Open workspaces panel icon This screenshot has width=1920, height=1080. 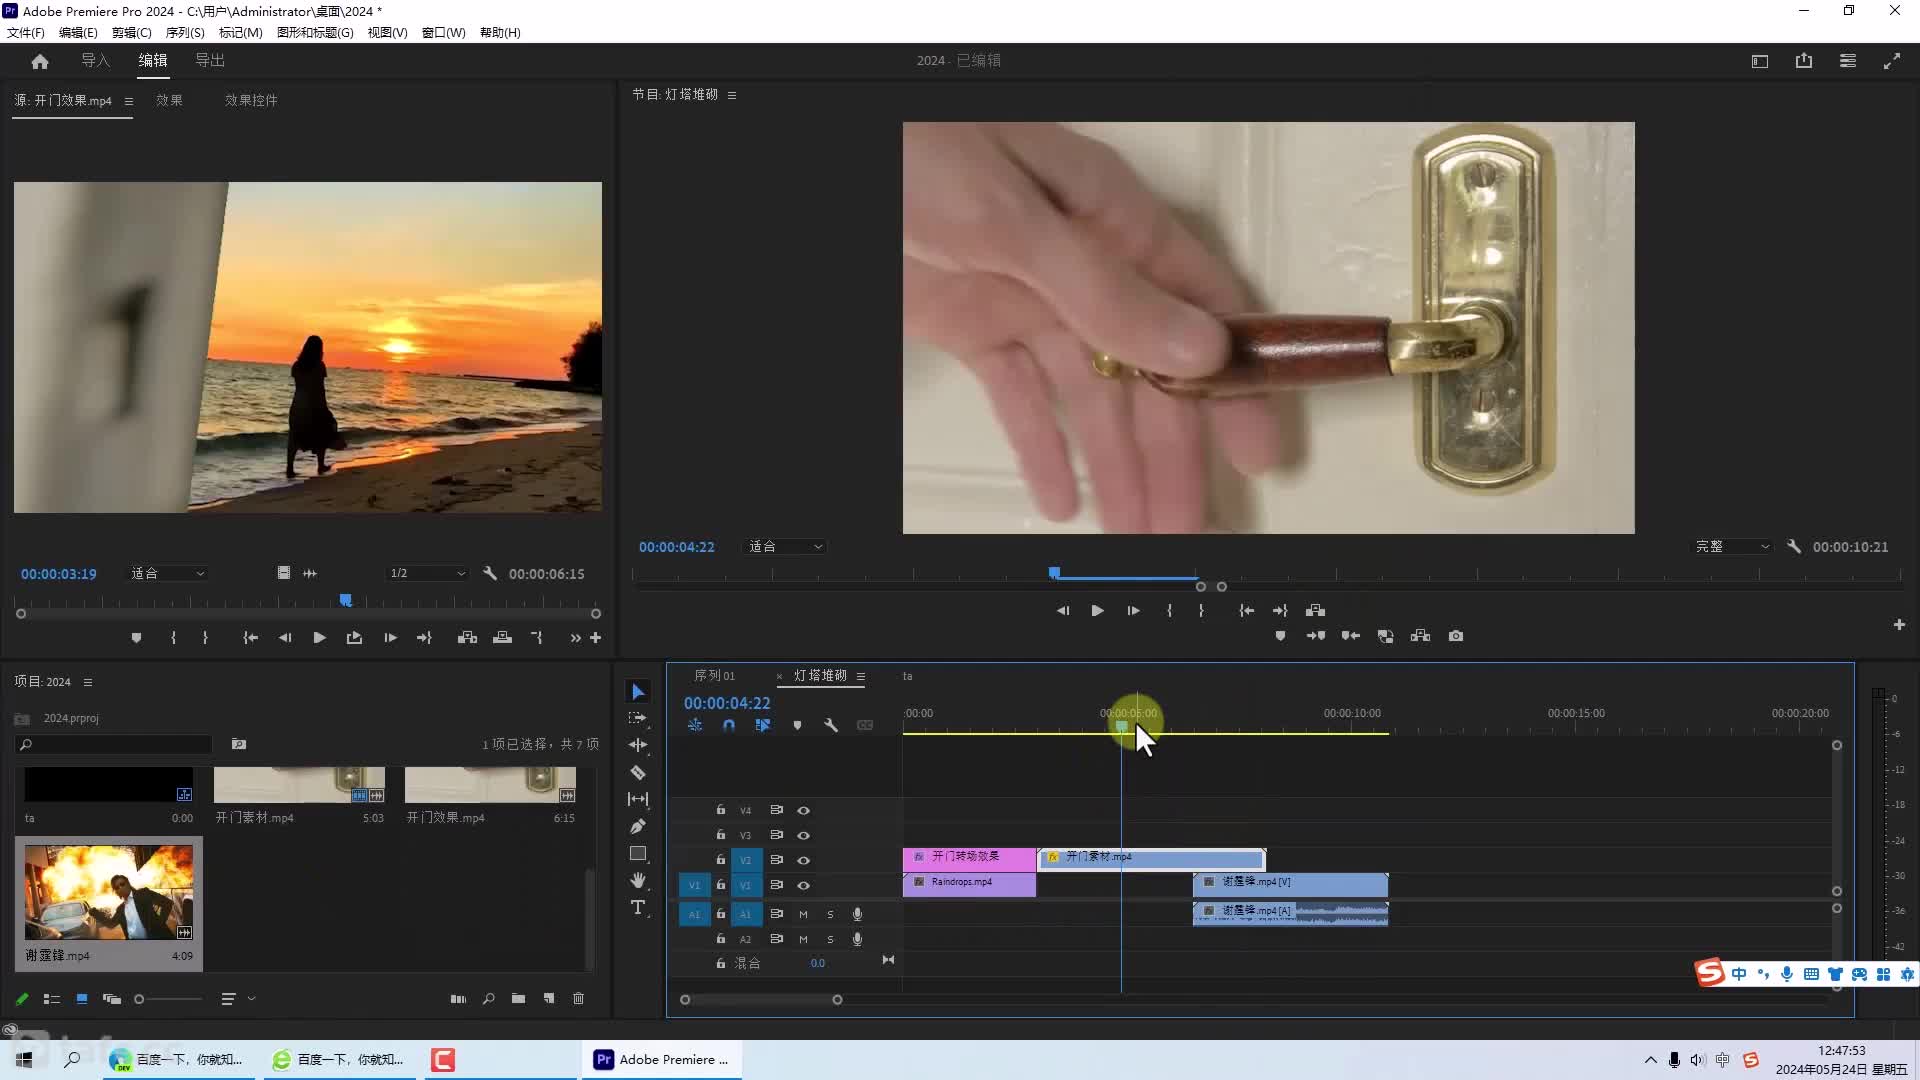1848,61
